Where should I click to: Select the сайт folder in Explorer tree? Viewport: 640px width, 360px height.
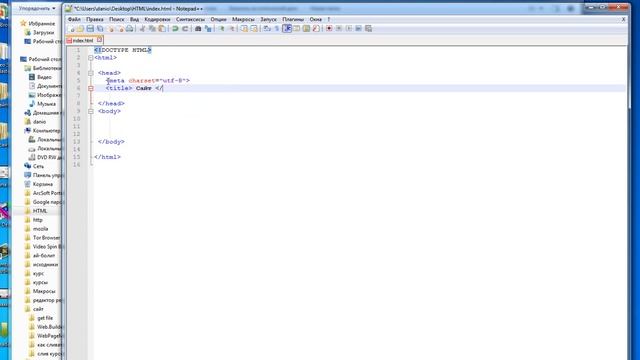click(x=38, y=309)
